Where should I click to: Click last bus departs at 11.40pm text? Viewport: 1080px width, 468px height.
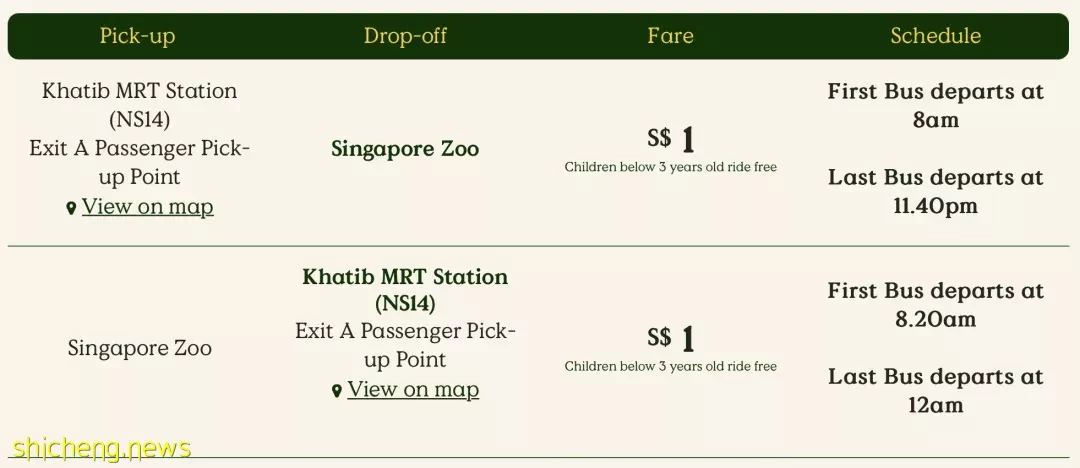point(935,192)
